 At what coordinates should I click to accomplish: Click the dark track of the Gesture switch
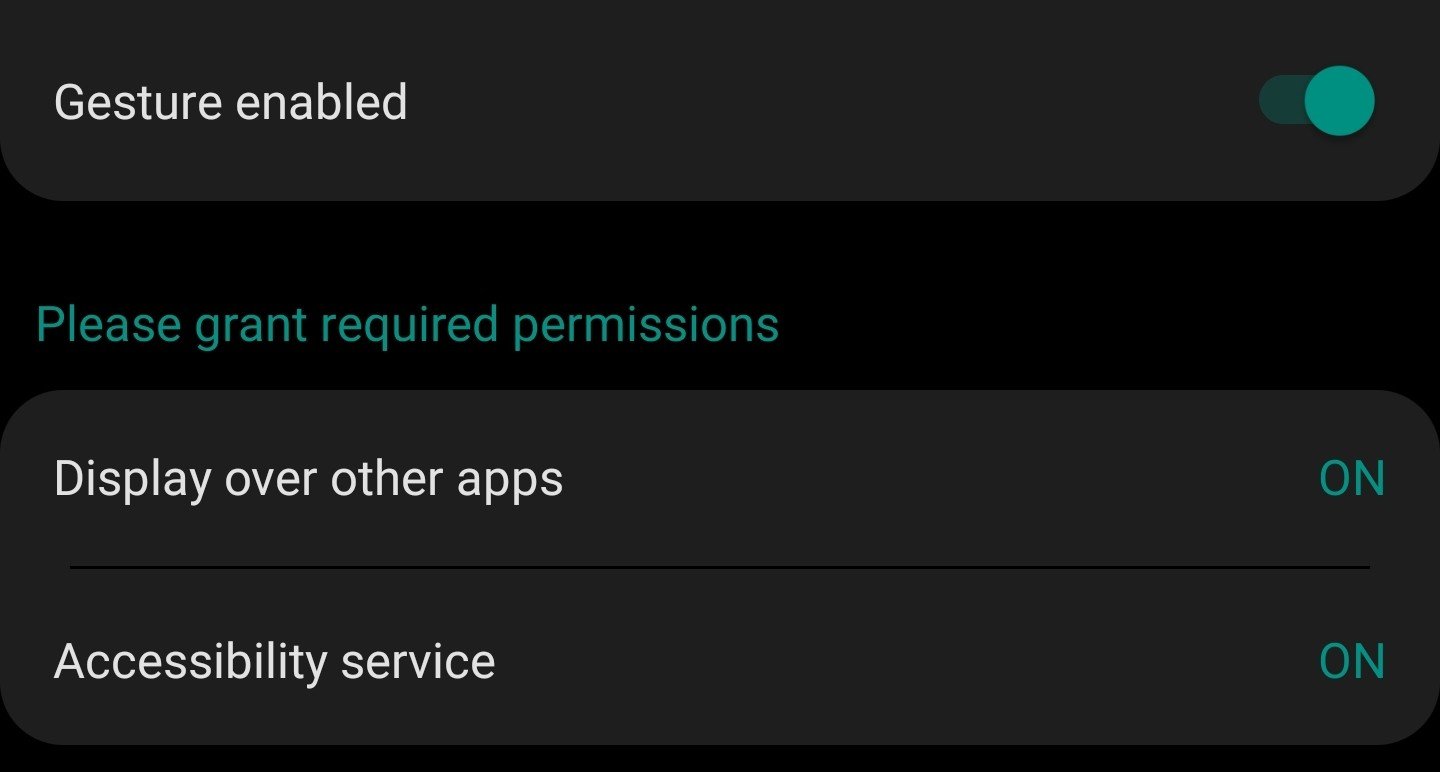1280,101
